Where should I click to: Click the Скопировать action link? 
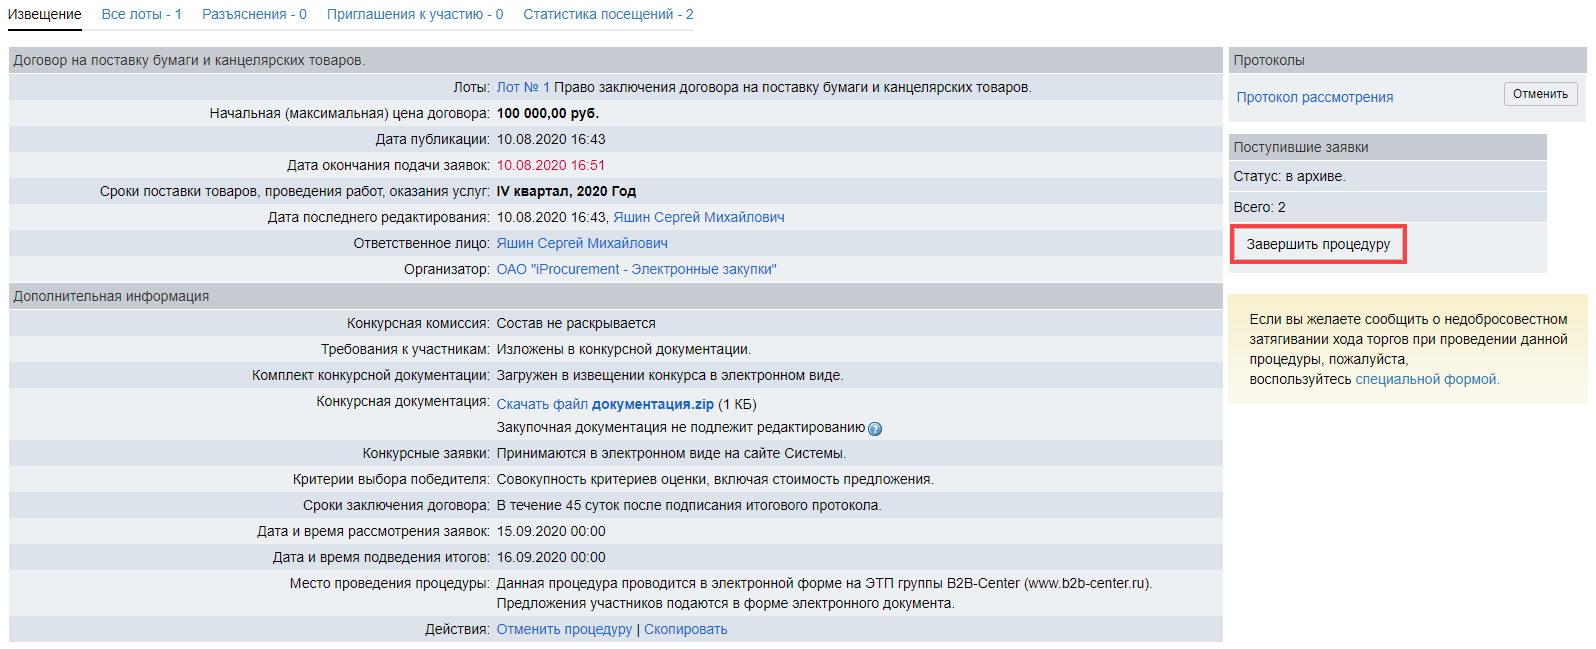click(685, 629)
